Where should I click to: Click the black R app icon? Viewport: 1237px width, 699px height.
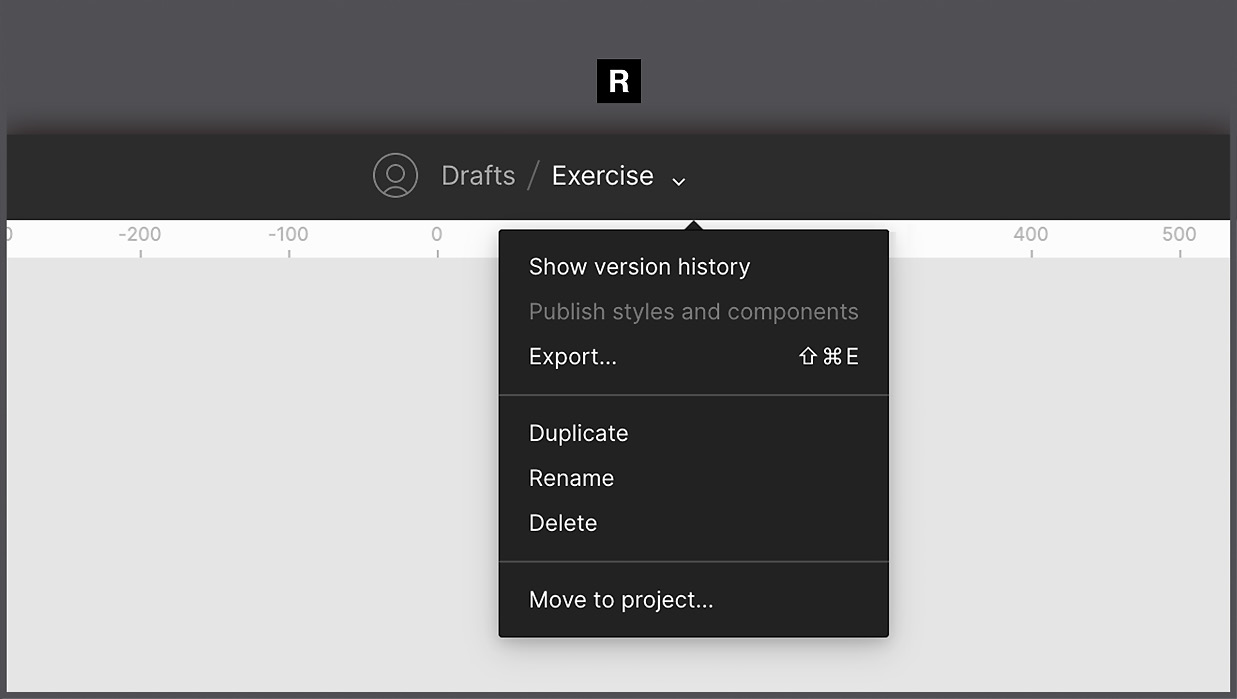tap(618, 81)
